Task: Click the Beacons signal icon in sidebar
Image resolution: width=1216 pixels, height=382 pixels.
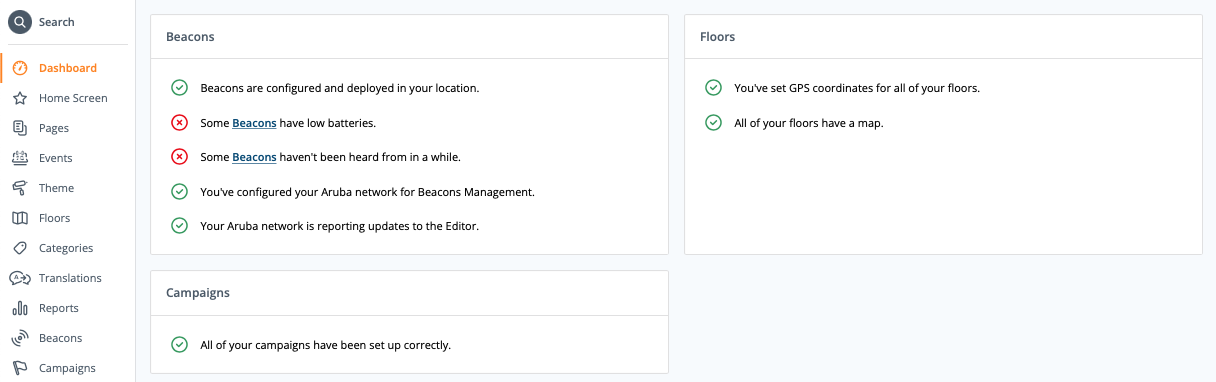Action: pos(20,338)
